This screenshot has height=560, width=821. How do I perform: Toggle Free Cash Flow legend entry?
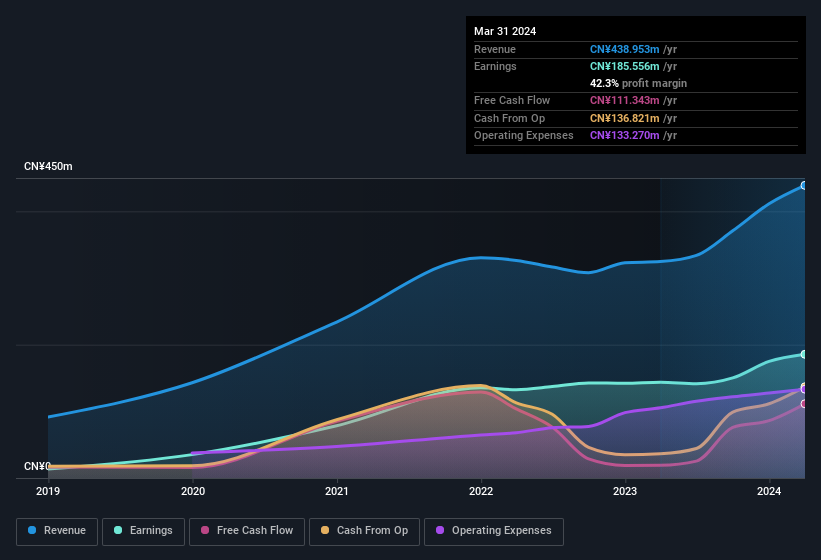247,531
